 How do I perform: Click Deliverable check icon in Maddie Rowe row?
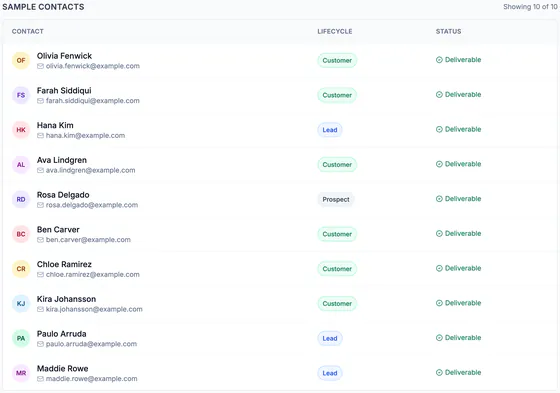(439, 372)
